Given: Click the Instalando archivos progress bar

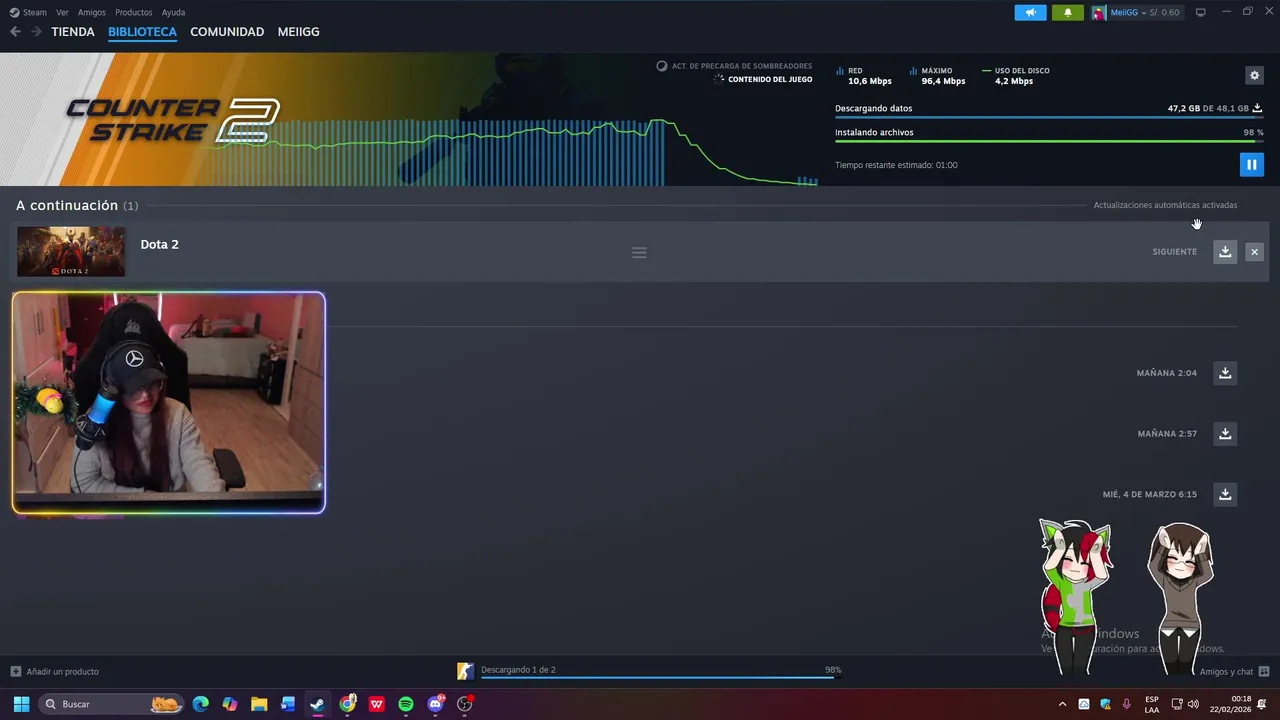Looking at the screenshot, I should [x=1049, y=141].
